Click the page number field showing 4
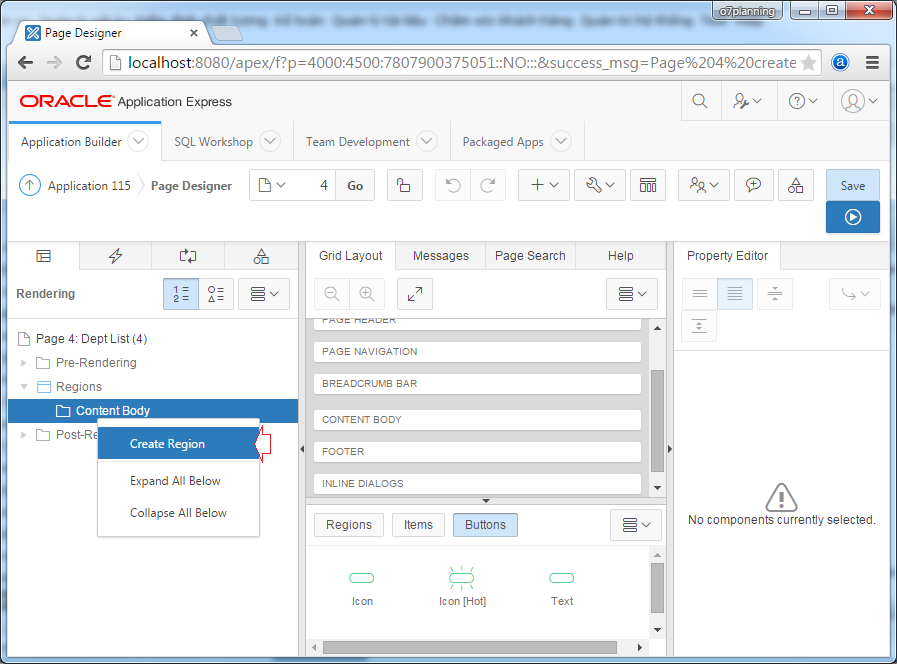This screenshot has height=664, width=897. (x=316, y=185)
